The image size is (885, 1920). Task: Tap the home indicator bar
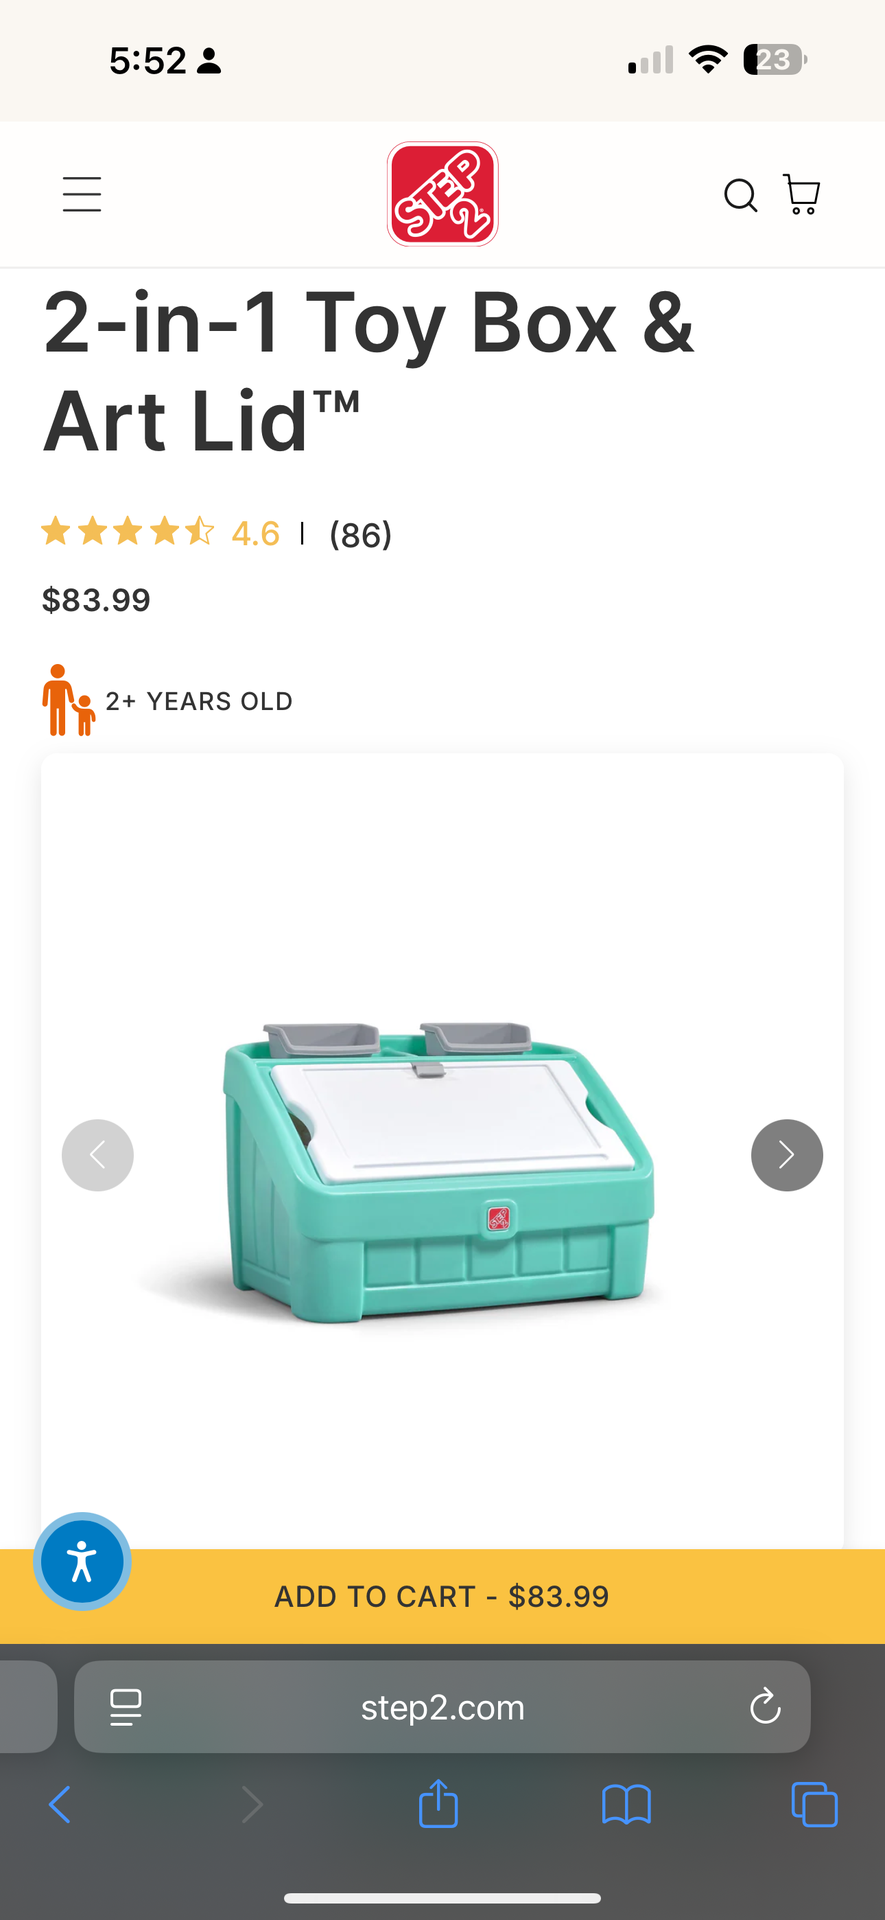tap(442, 1898)
